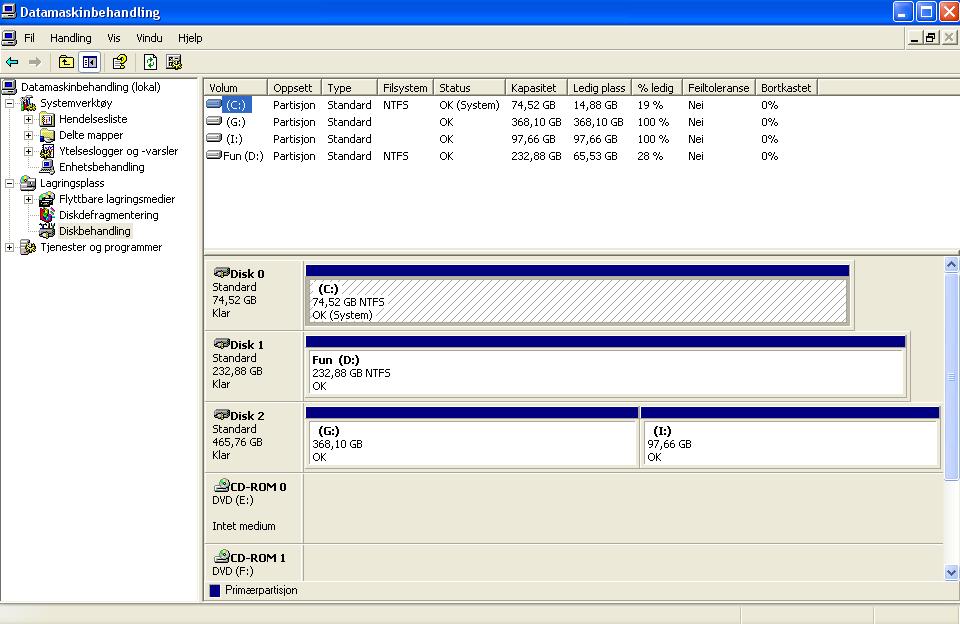The image size is (960, 624).
Task: Click the Forward arrow in the toolbar
Action: point(35,62)
